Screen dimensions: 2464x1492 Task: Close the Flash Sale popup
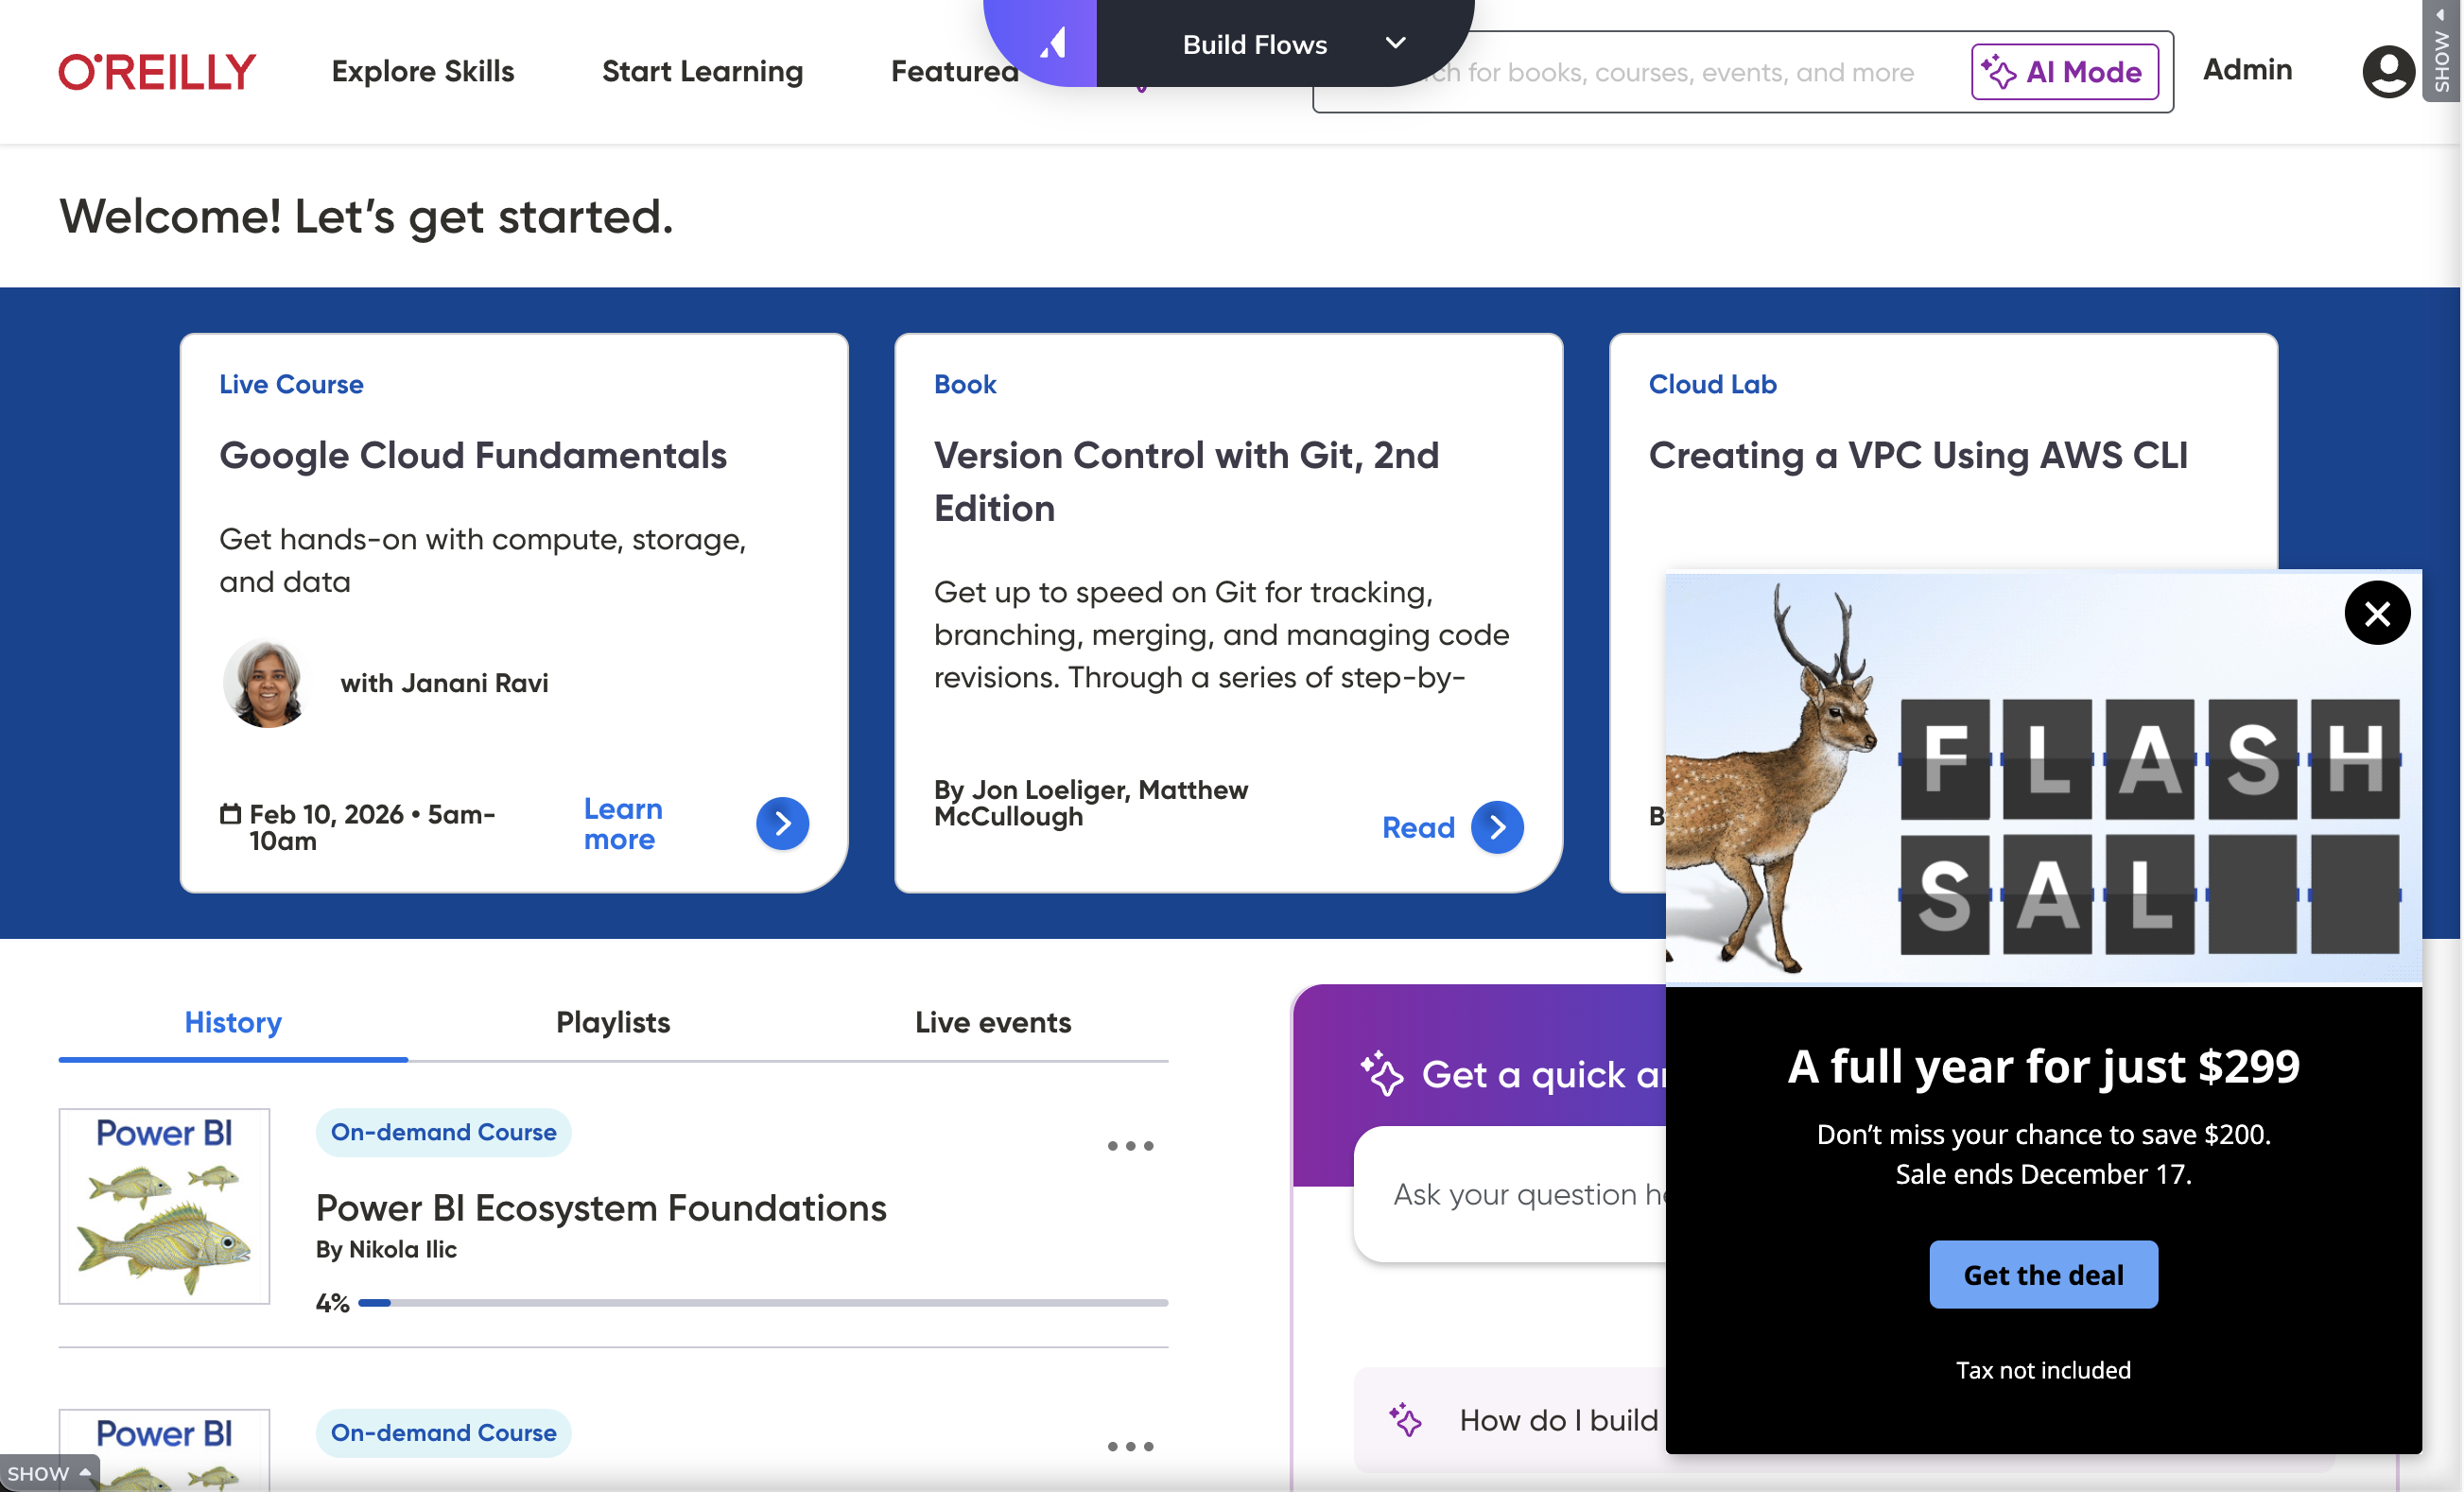click(x=2377, y=613)
